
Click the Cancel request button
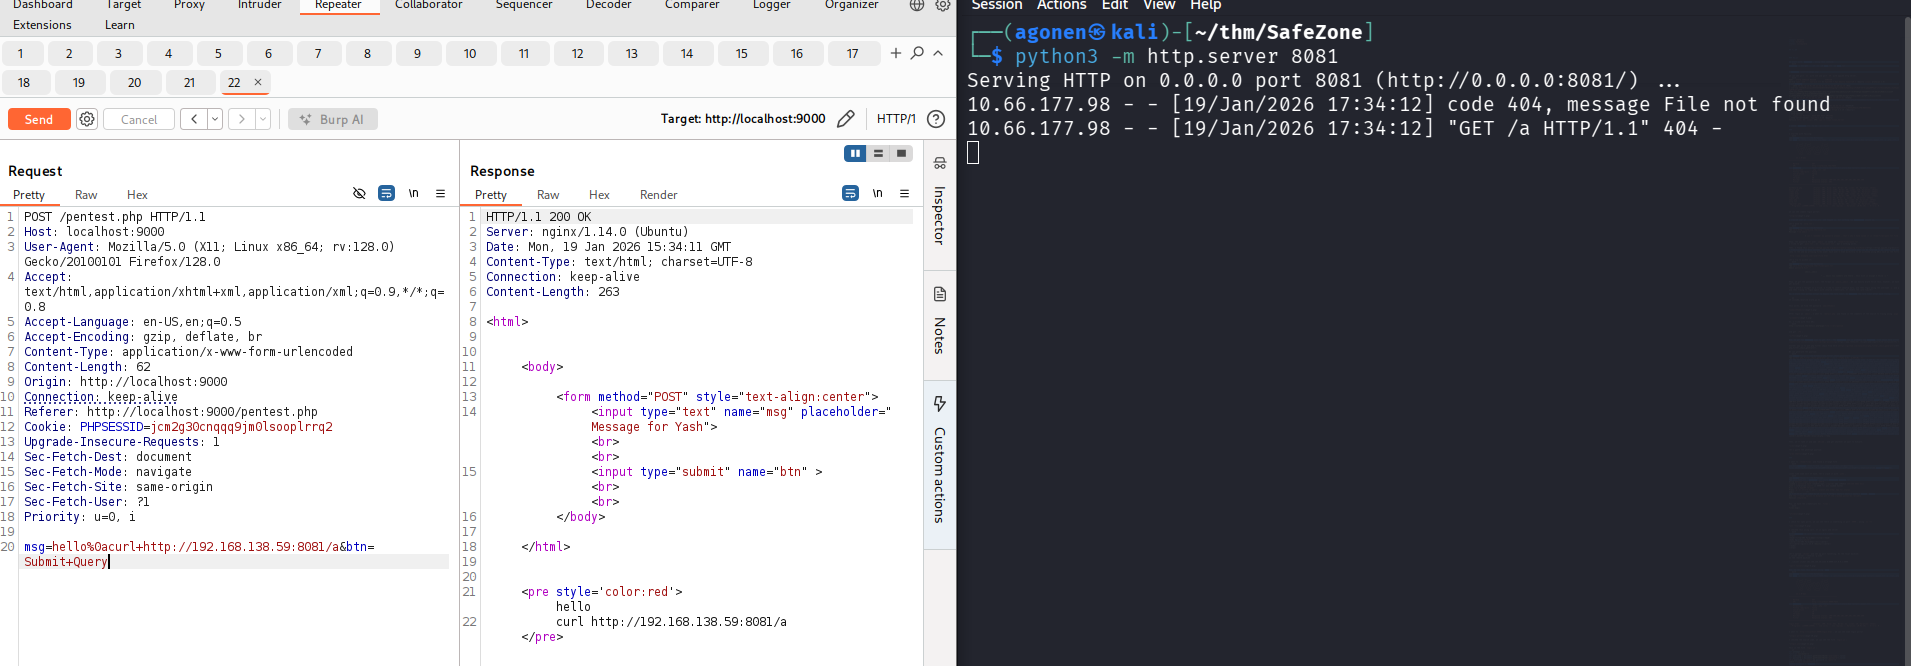(139, 119)
